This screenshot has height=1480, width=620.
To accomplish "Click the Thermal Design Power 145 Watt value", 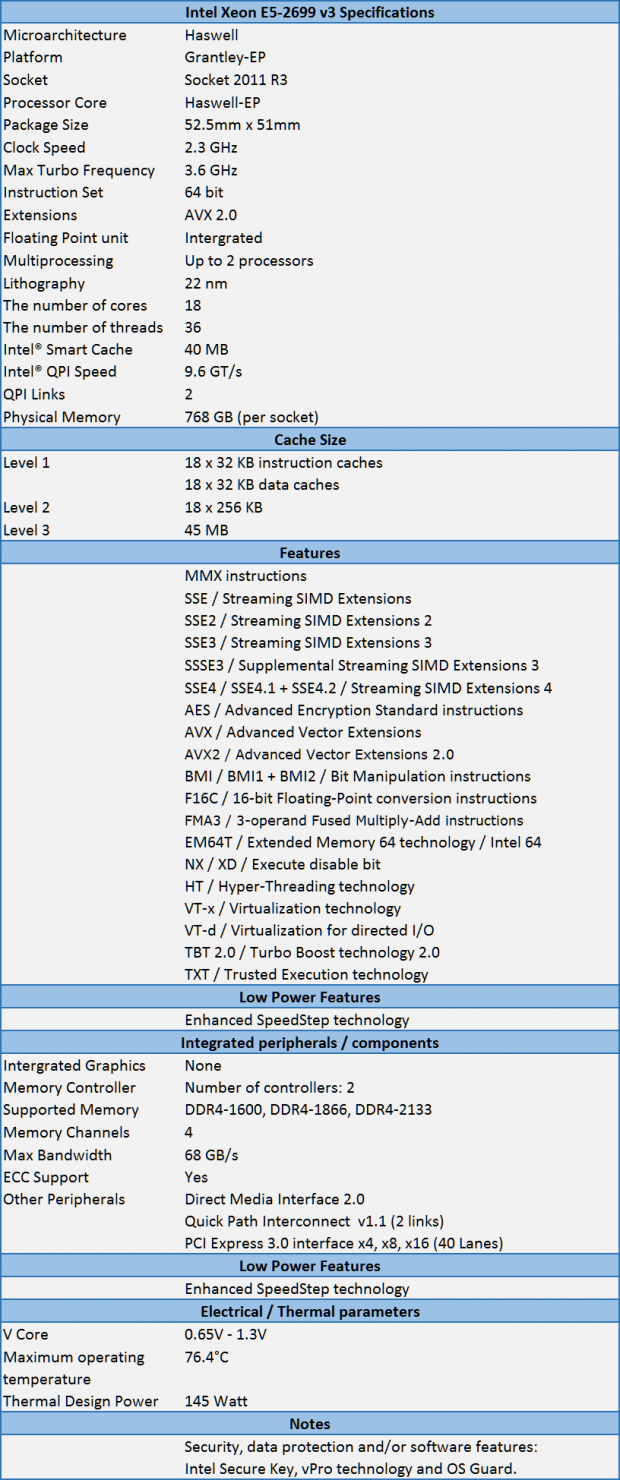I will coord(216,1401).
